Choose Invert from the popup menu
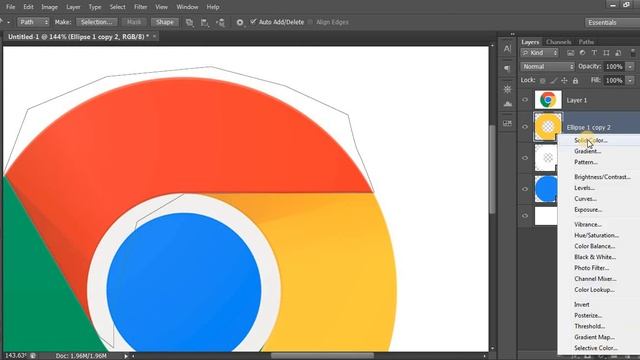Screen dimensions: 640x360 (x=582, y=304)
